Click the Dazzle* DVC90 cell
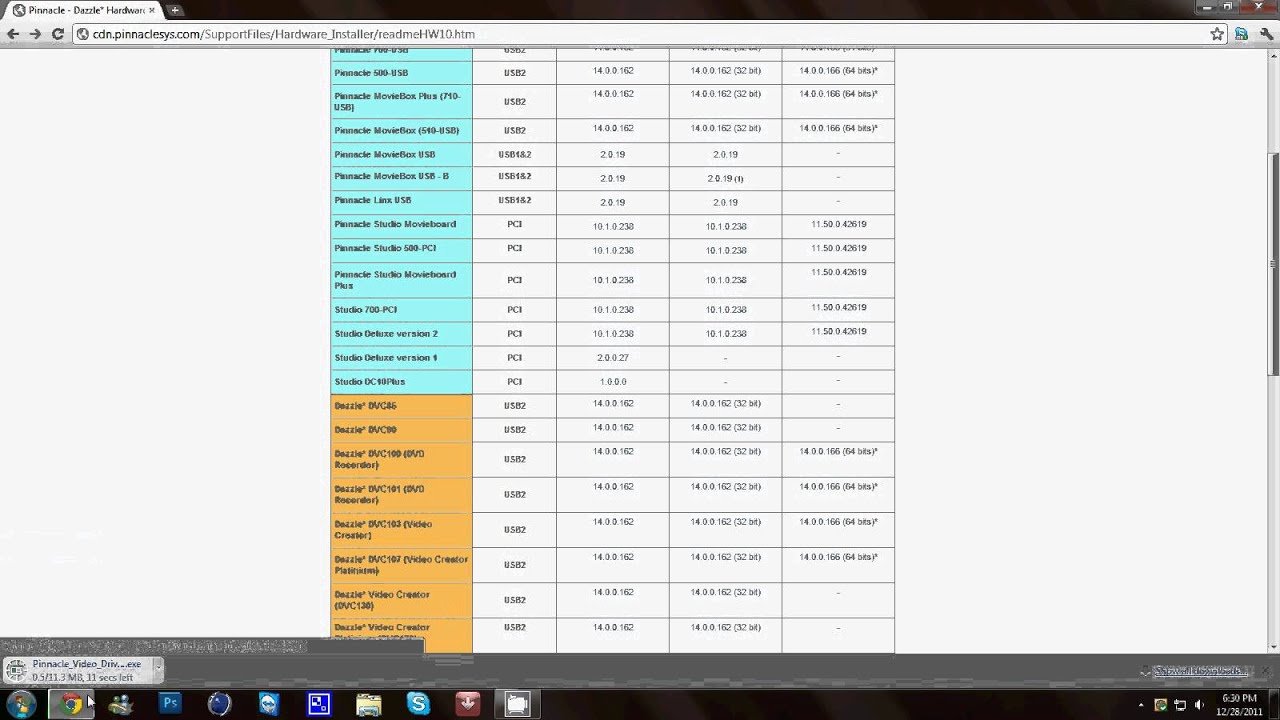The height and width of the screenshot is (720, 1280). point(401,430)
